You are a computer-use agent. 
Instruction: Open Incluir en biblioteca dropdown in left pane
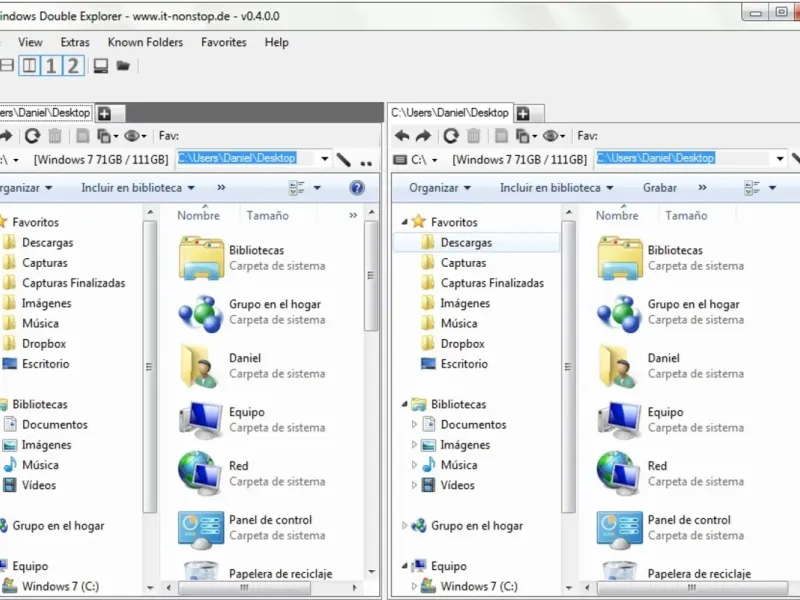[x=138, y=188]
